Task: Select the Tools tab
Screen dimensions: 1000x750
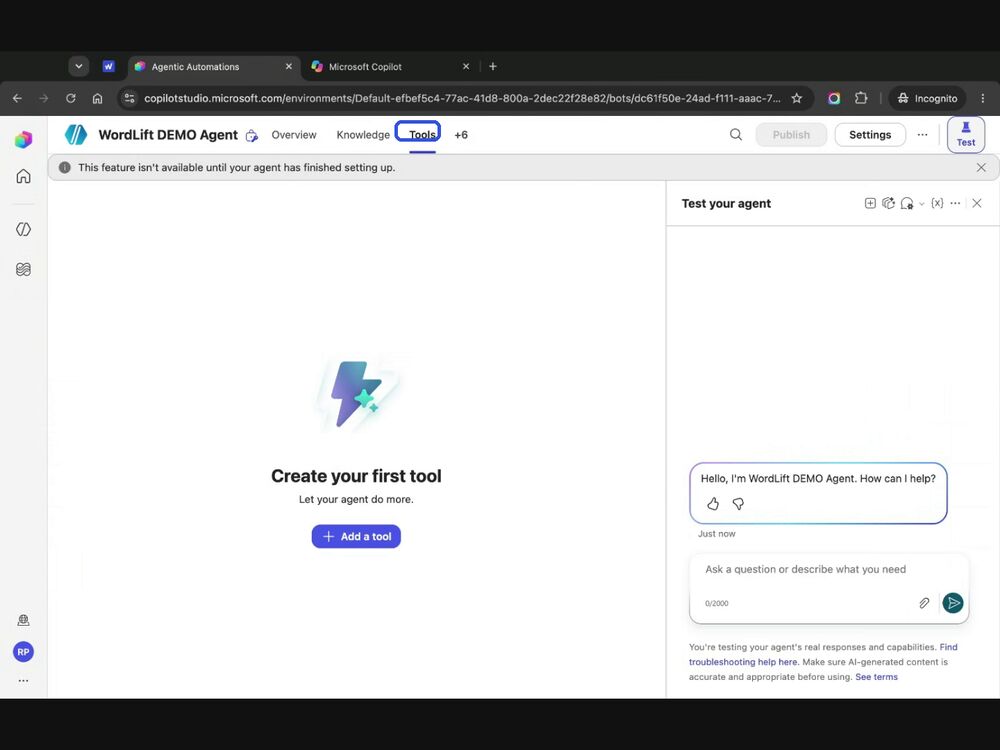Action: 422,135
